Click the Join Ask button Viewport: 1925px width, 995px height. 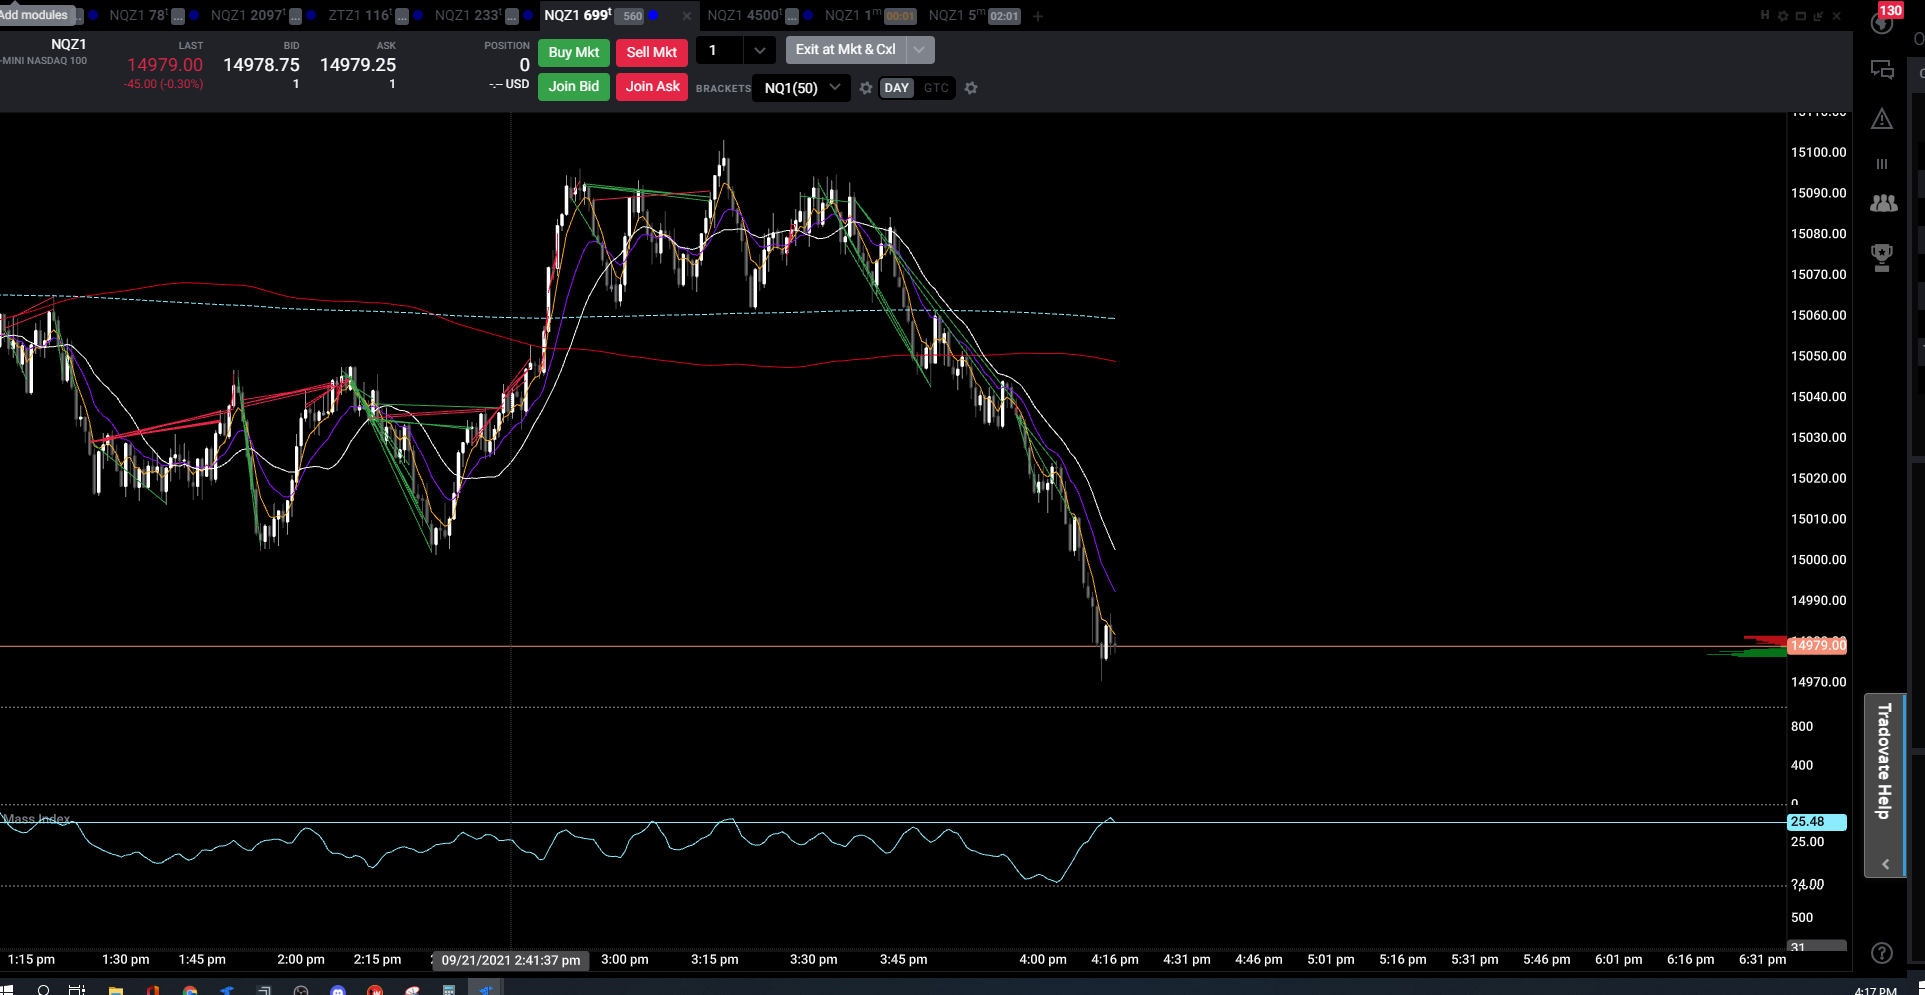click(x=652, y=87)
